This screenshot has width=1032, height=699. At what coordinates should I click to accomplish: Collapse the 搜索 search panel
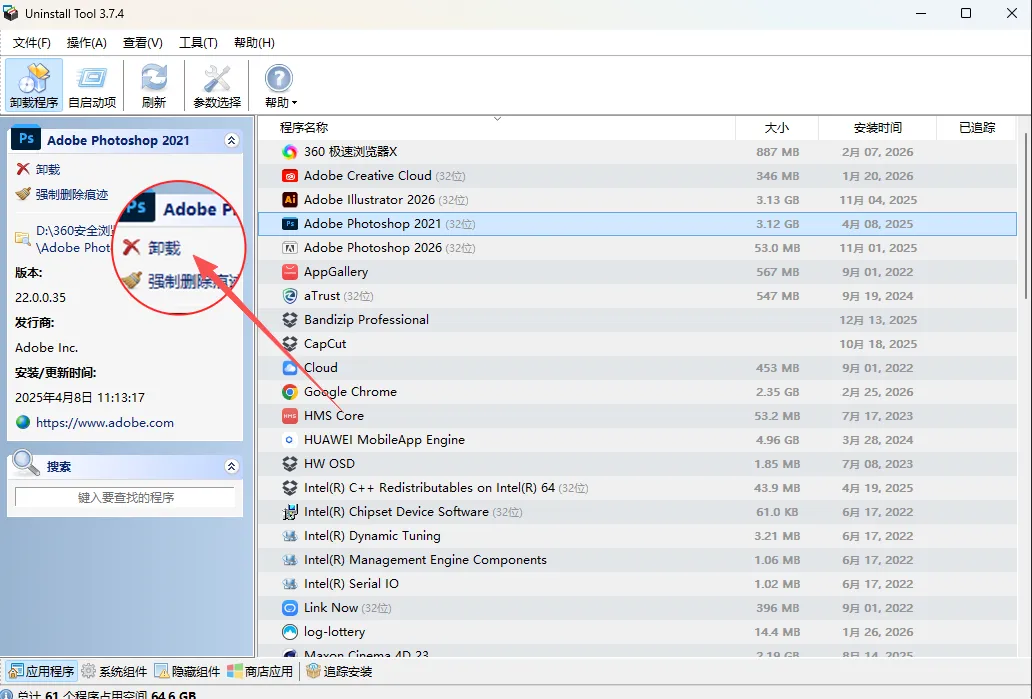[232, 467]
